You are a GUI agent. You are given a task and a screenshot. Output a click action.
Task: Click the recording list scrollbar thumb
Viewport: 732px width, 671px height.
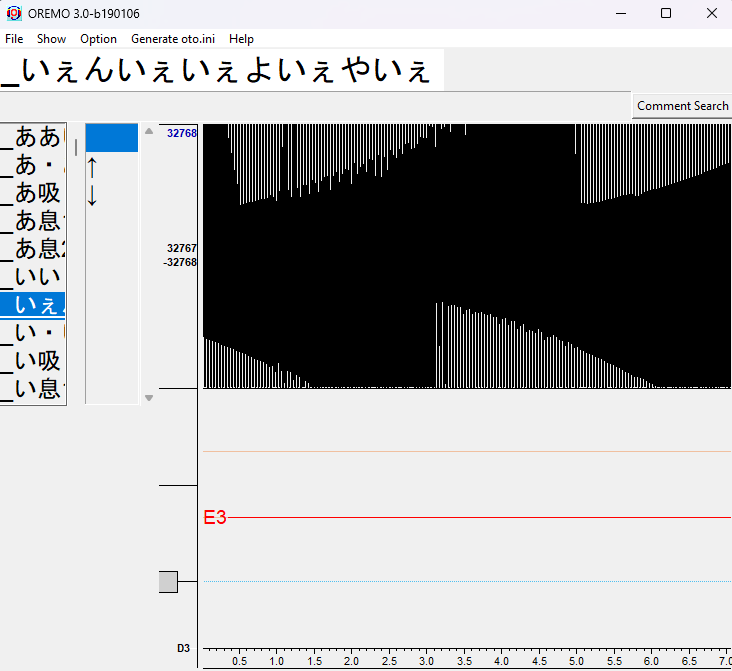(x=76, y=147)
